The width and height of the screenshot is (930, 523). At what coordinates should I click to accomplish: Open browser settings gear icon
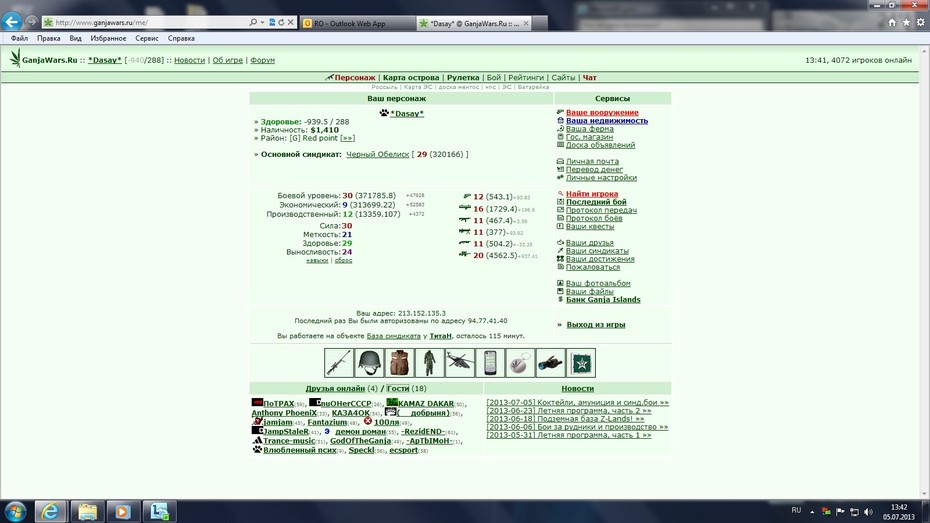921,23
